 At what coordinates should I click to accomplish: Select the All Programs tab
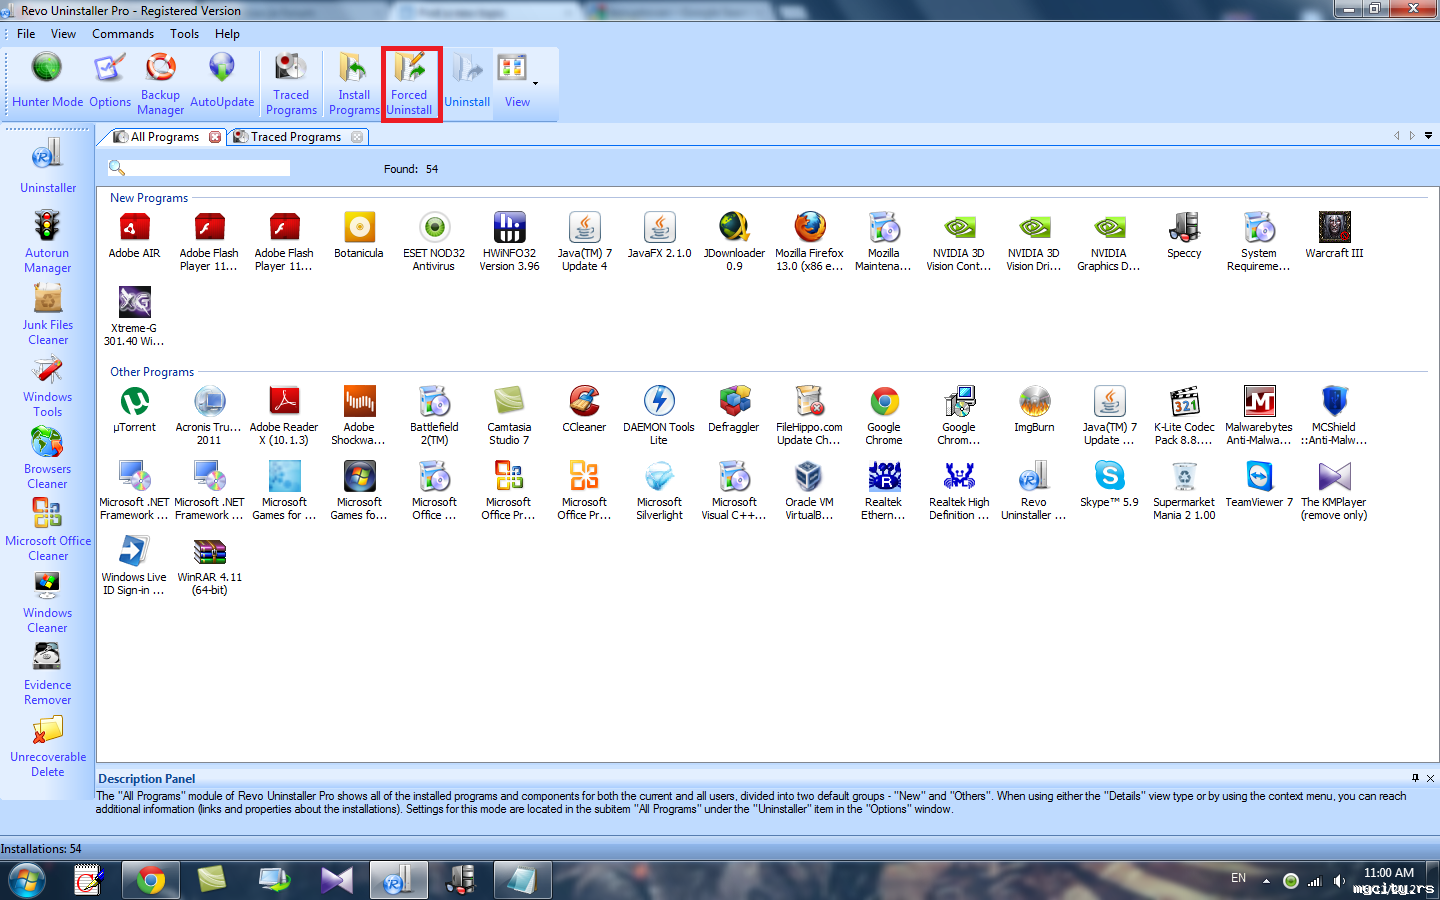click(x=165, y=137)
